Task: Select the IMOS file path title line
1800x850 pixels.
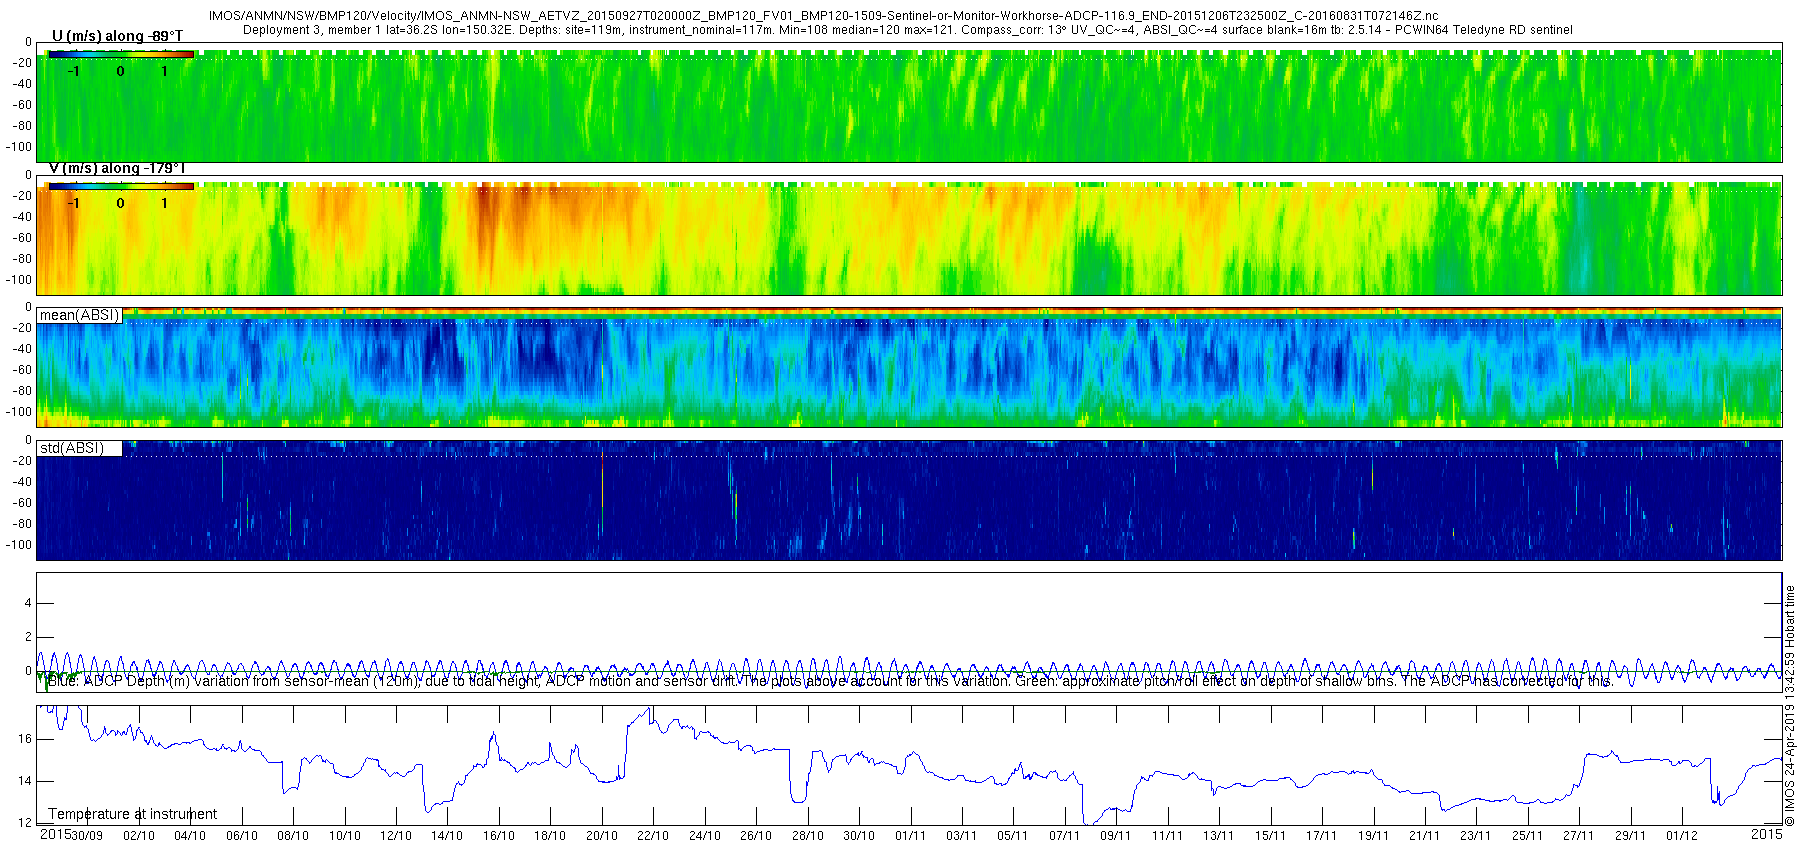Action: point(824,16)
